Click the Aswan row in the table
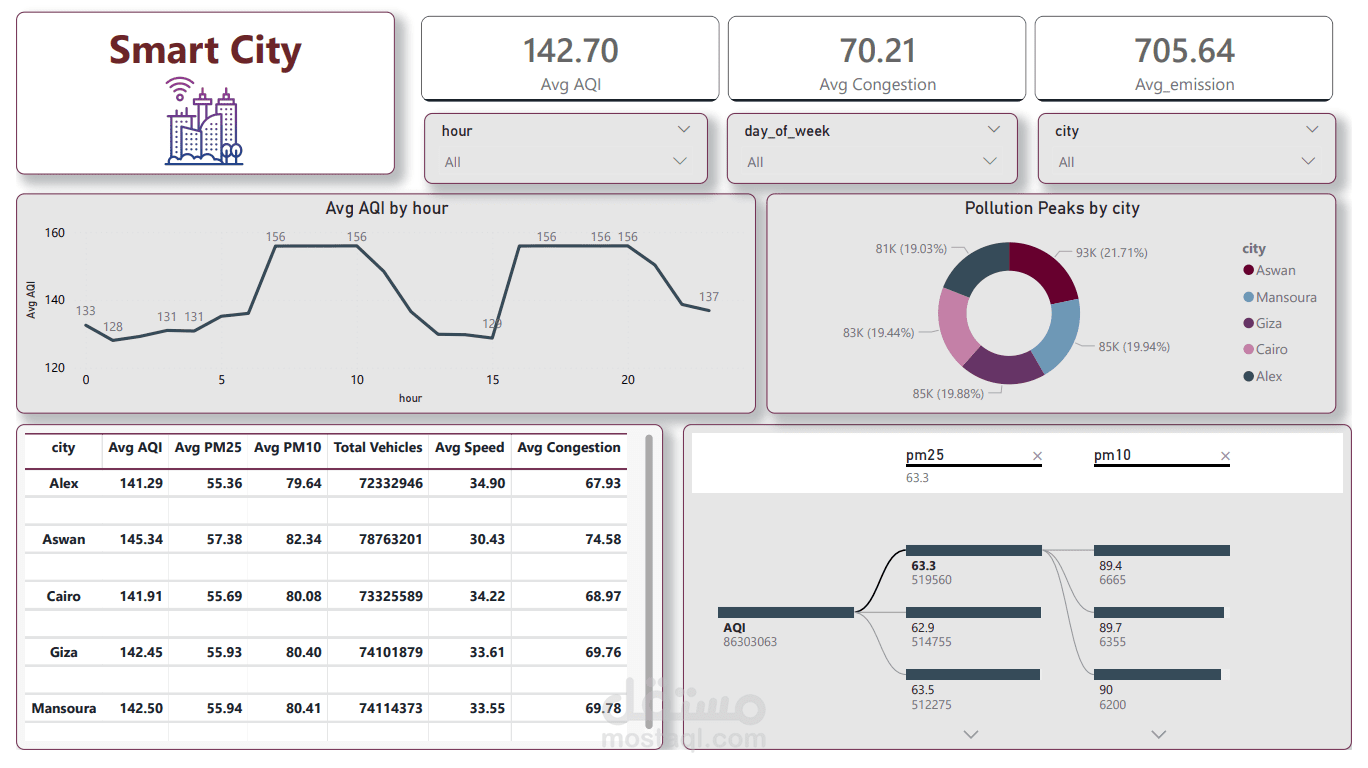This screenshot has height=768, width=1368. (326, 539)
